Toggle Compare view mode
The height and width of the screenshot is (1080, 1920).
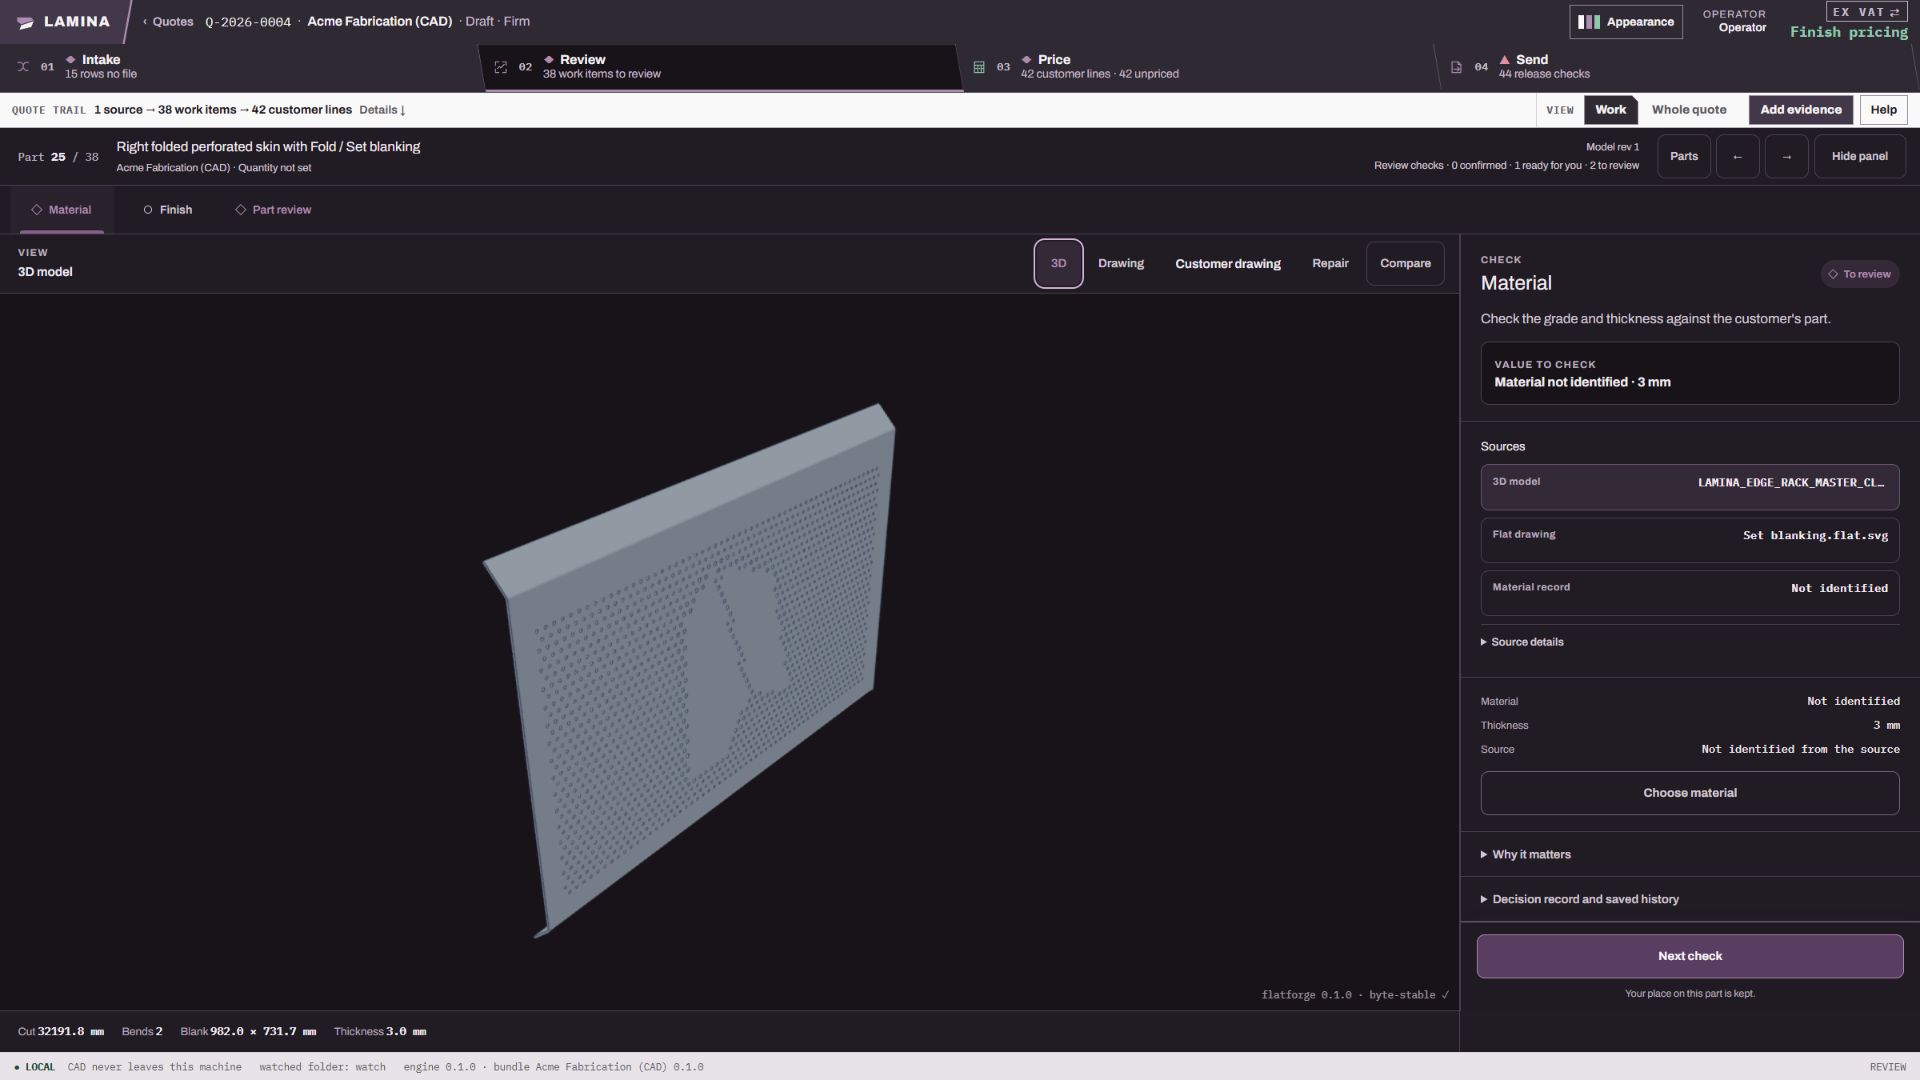pyautogui.click(x=1405, y=264)
